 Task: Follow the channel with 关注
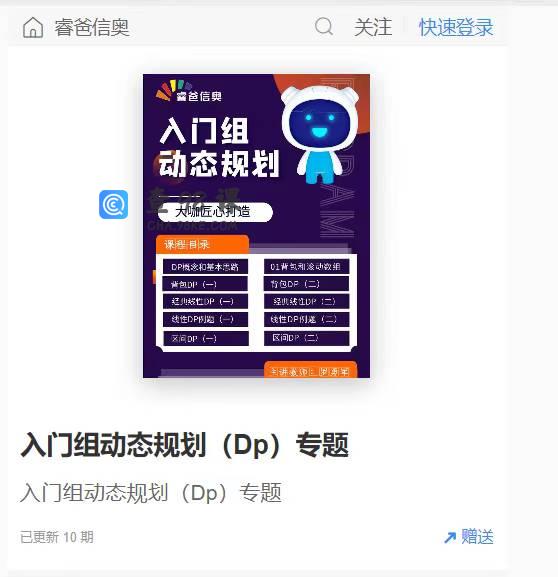pyautogui.click(x=373, y=27)
